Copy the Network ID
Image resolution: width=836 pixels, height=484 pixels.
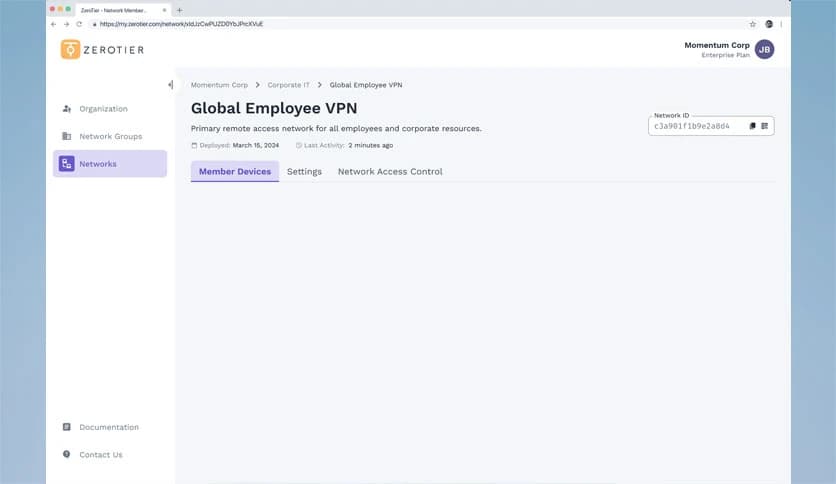tap(752, 126)
